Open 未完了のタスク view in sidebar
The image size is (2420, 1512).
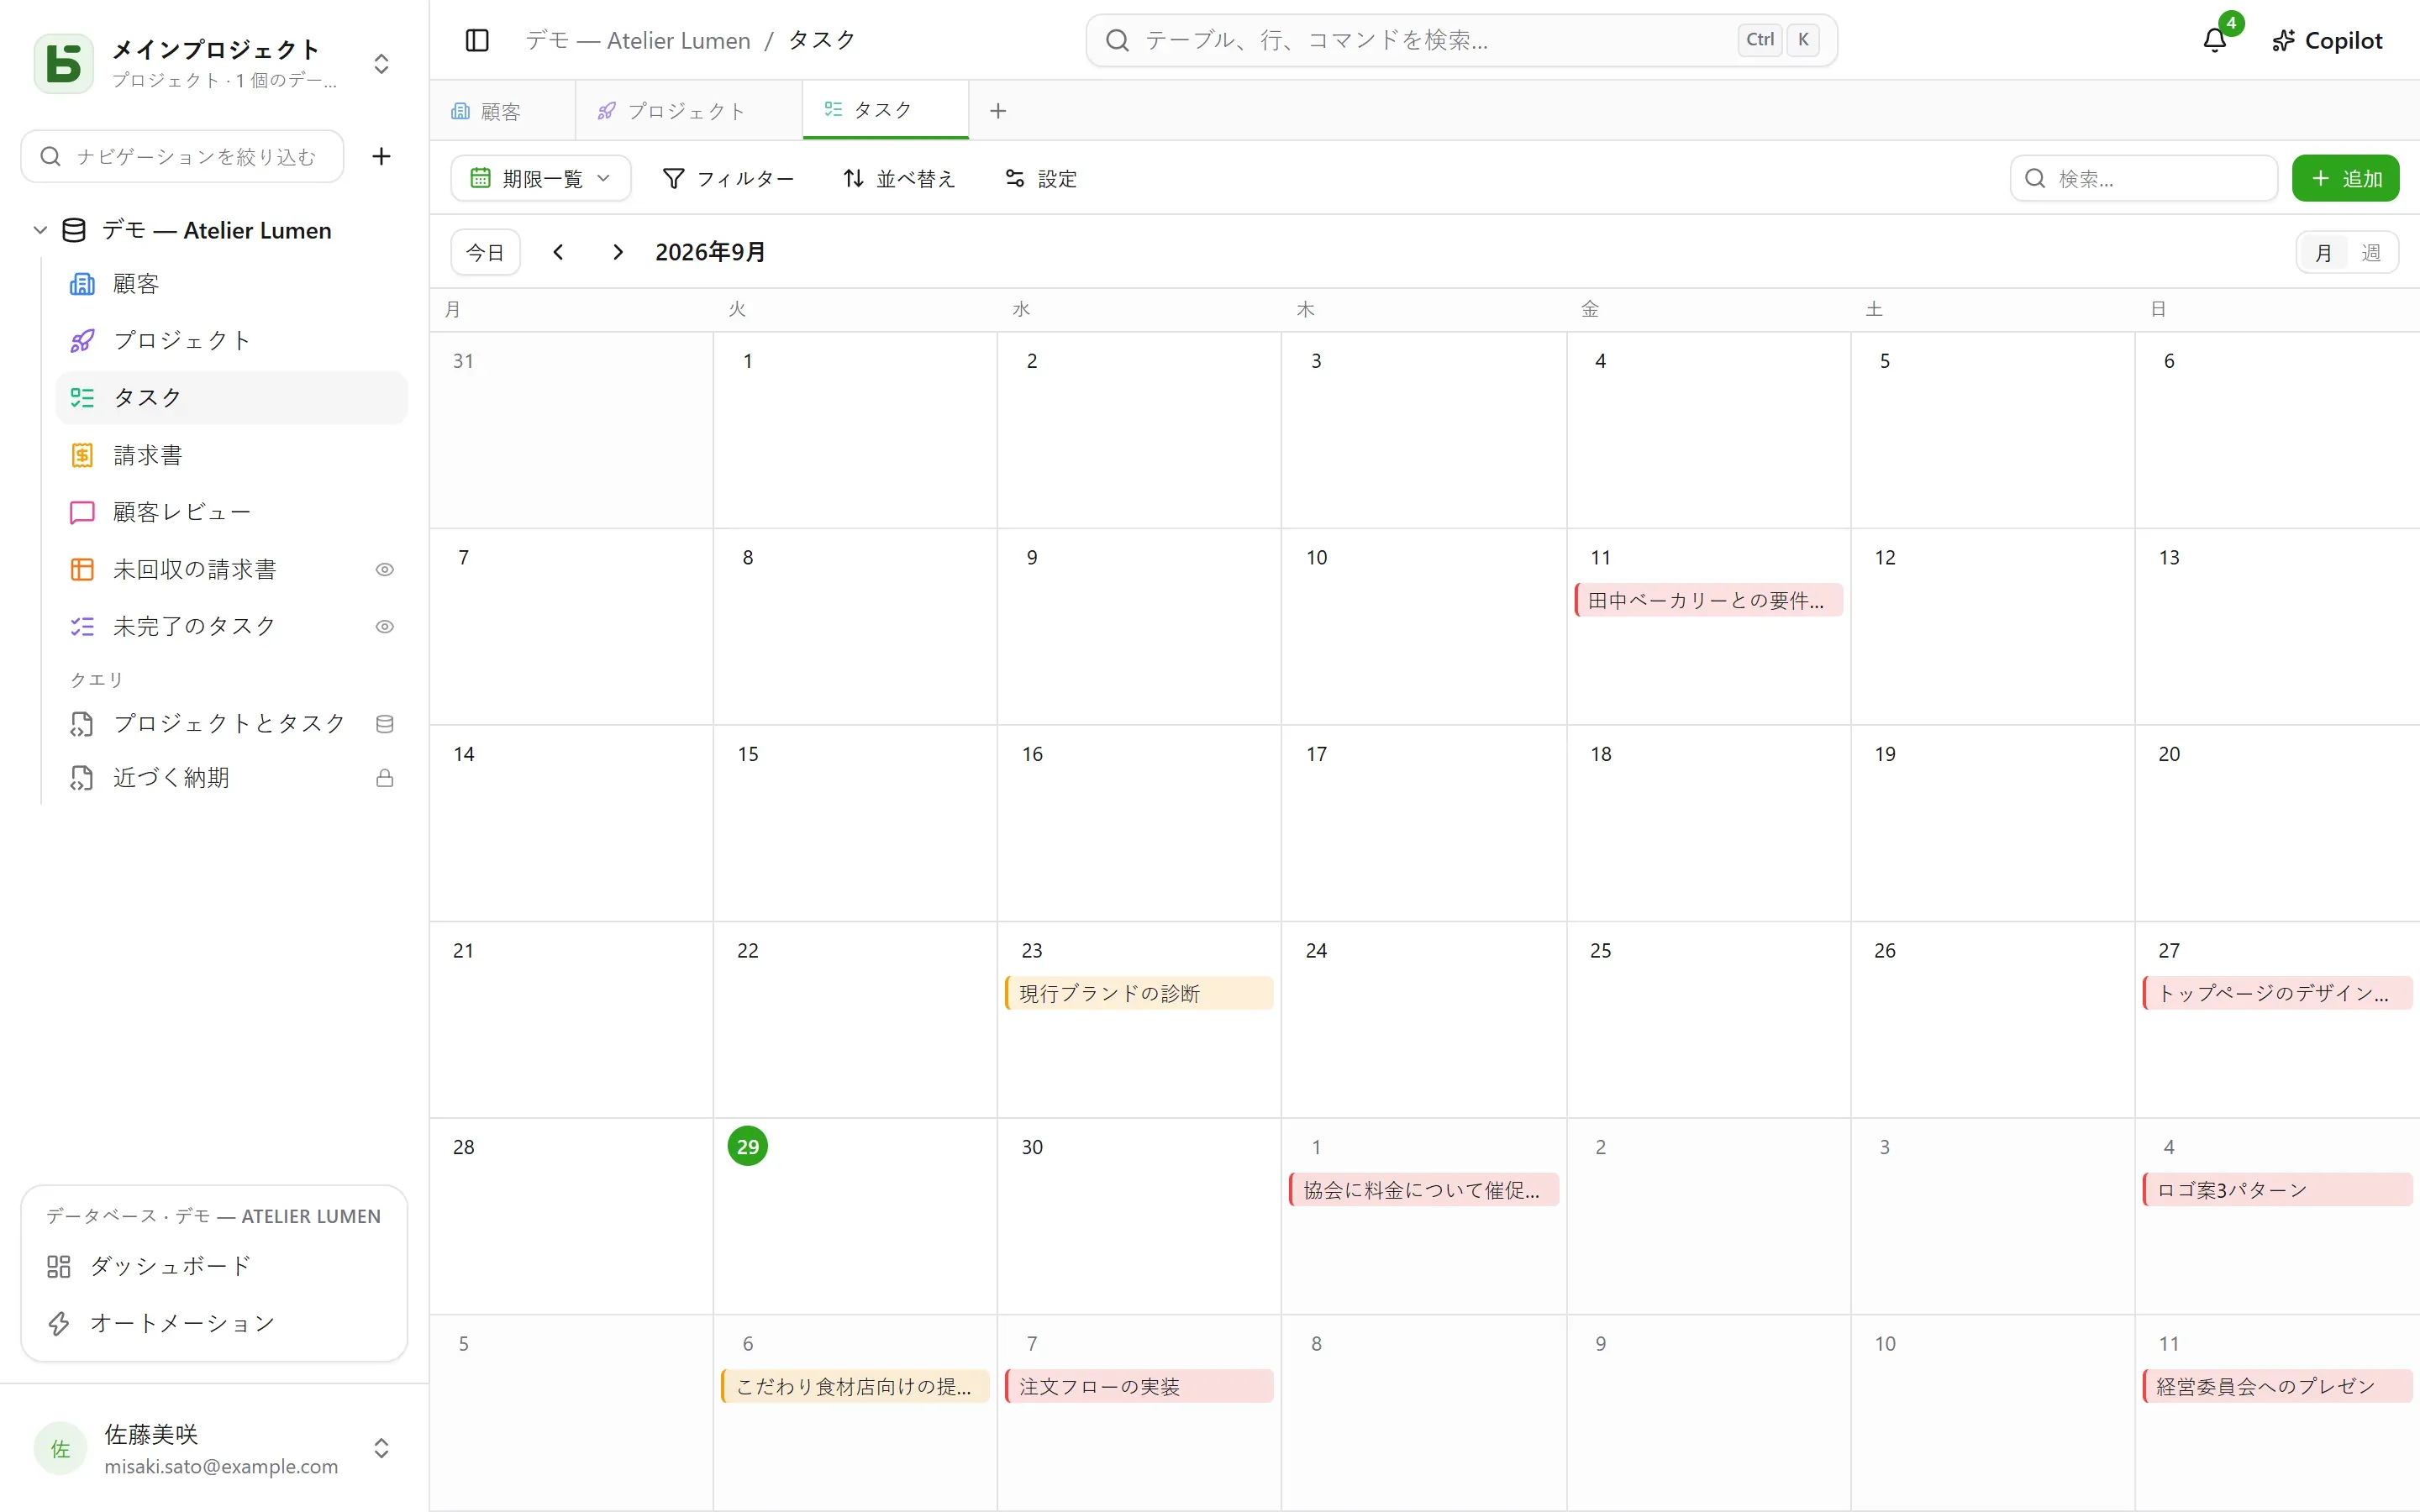click(x=231, y=626)
